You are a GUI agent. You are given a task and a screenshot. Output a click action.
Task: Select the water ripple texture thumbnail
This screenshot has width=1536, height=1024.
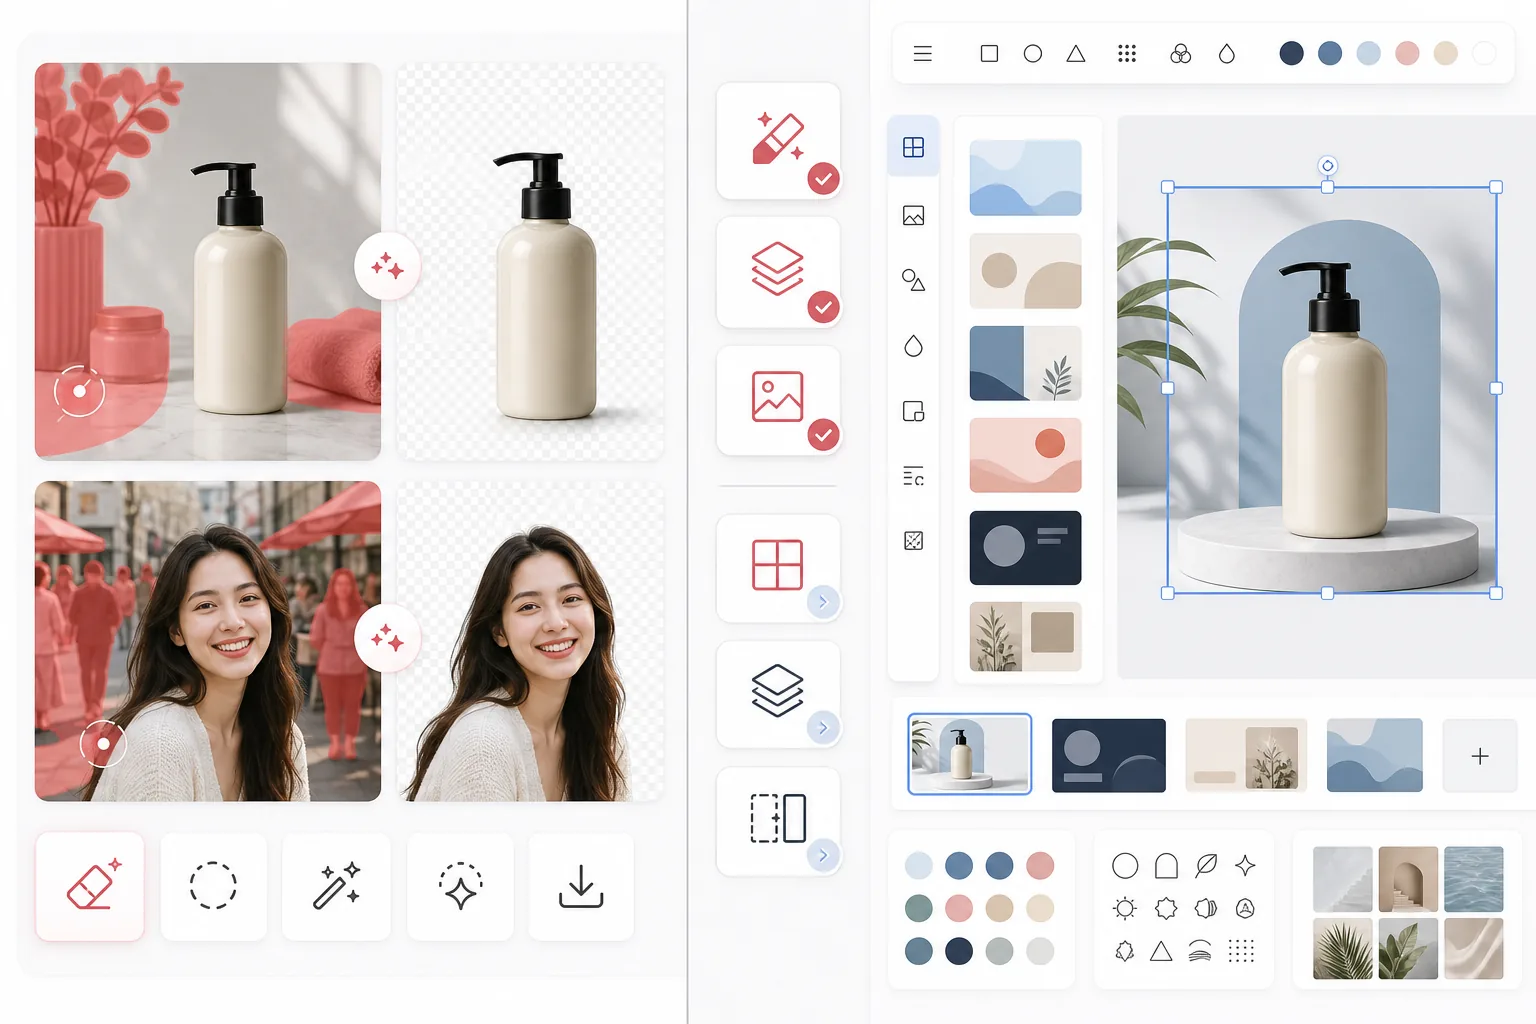click(1473, 879)
